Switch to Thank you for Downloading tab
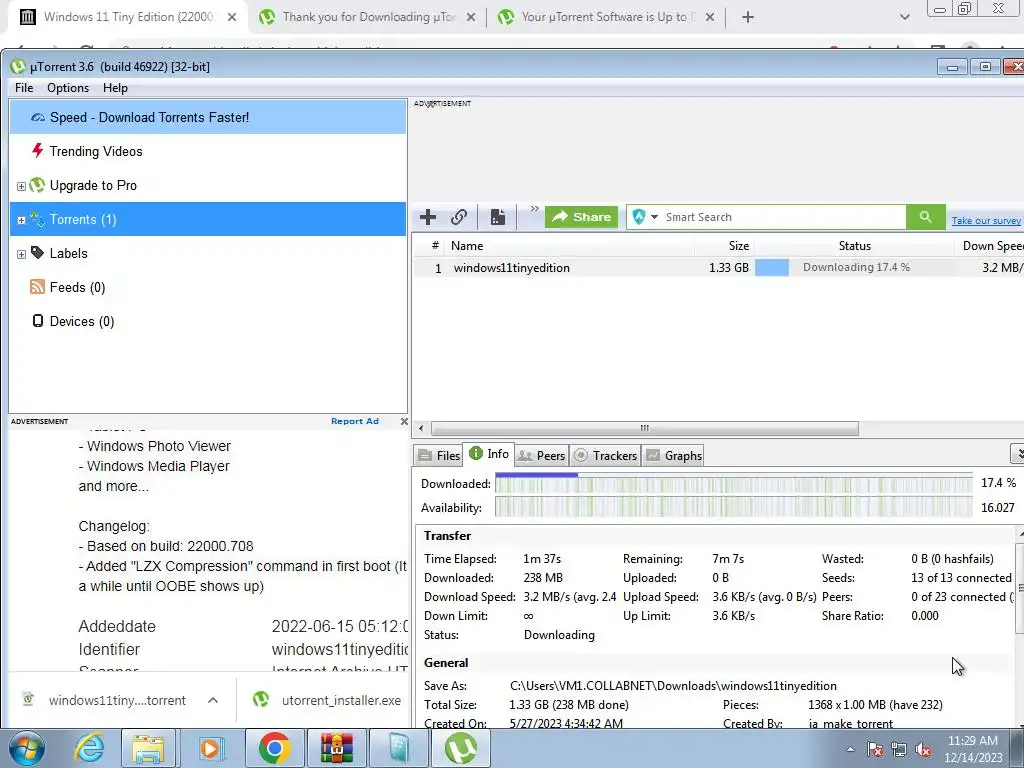The width and height of the screenshot is (1024, 768). 368,17
